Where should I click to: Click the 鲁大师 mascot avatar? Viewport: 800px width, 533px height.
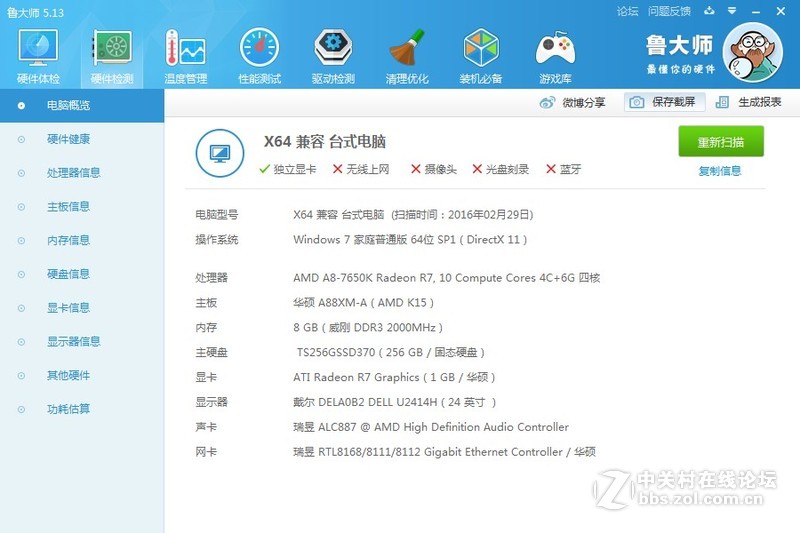tap(753, 53)
